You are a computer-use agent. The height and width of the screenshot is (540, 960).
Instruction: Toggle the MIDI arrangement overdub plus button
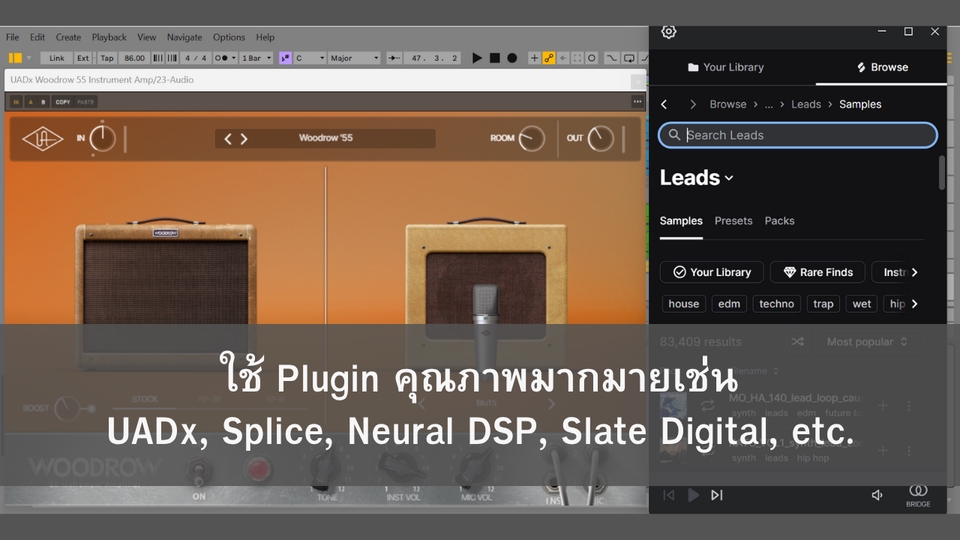coord(534,58)
